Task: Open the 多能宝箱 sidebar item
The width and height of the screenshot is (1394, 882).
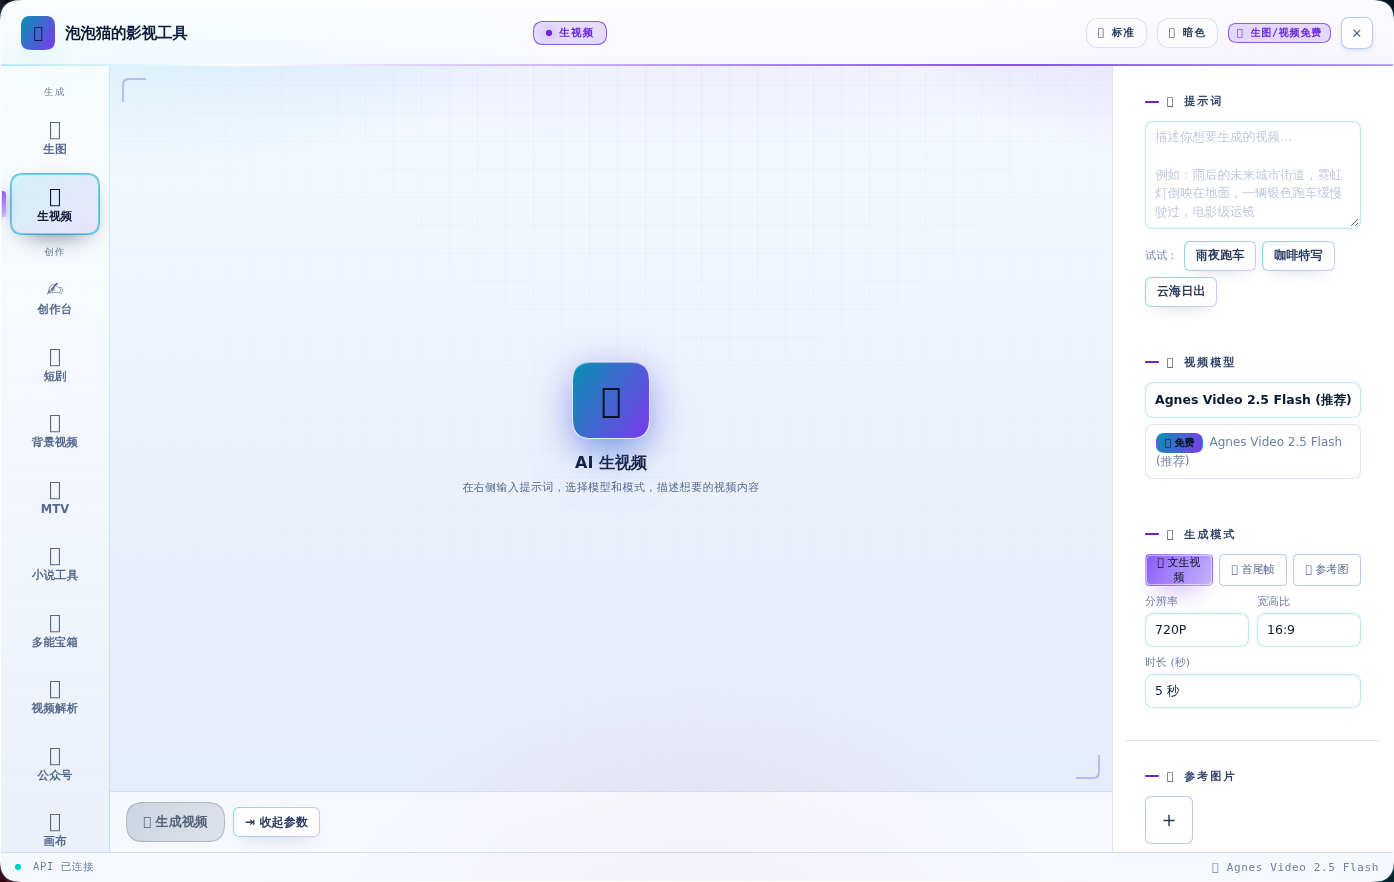Action: pos(55,631)
